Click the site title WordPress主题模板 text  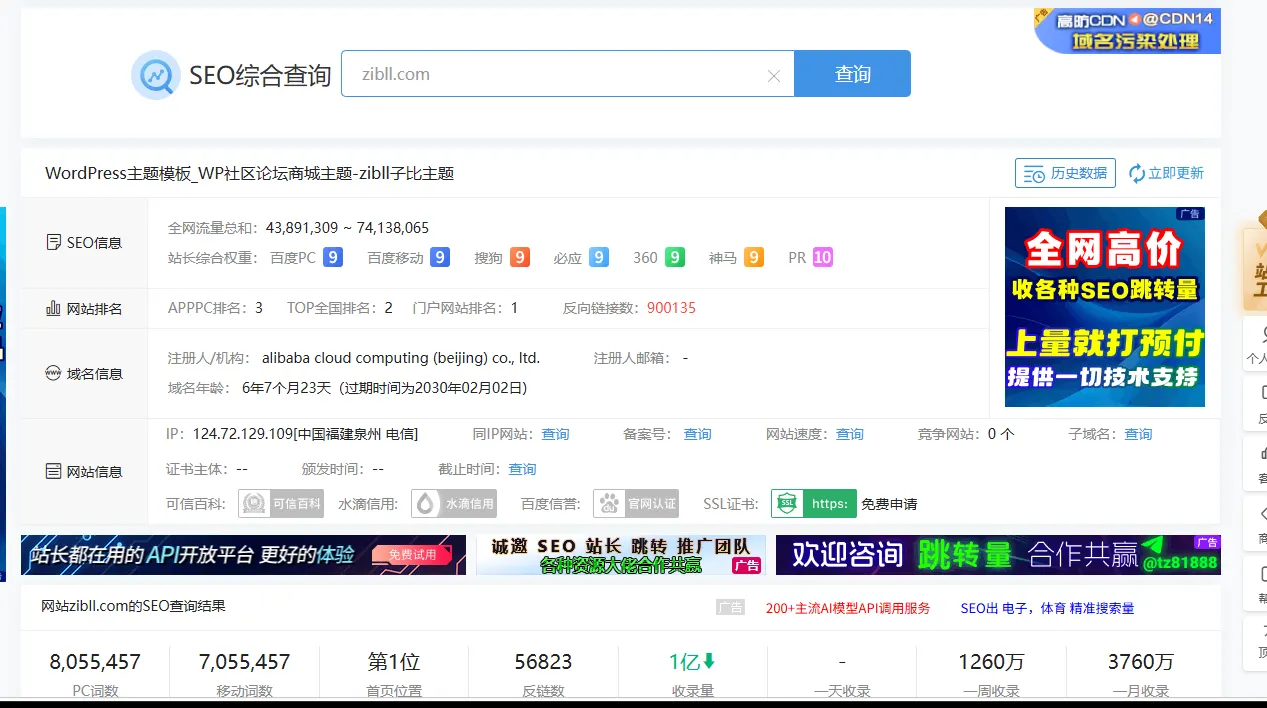[x=250, y=173]
